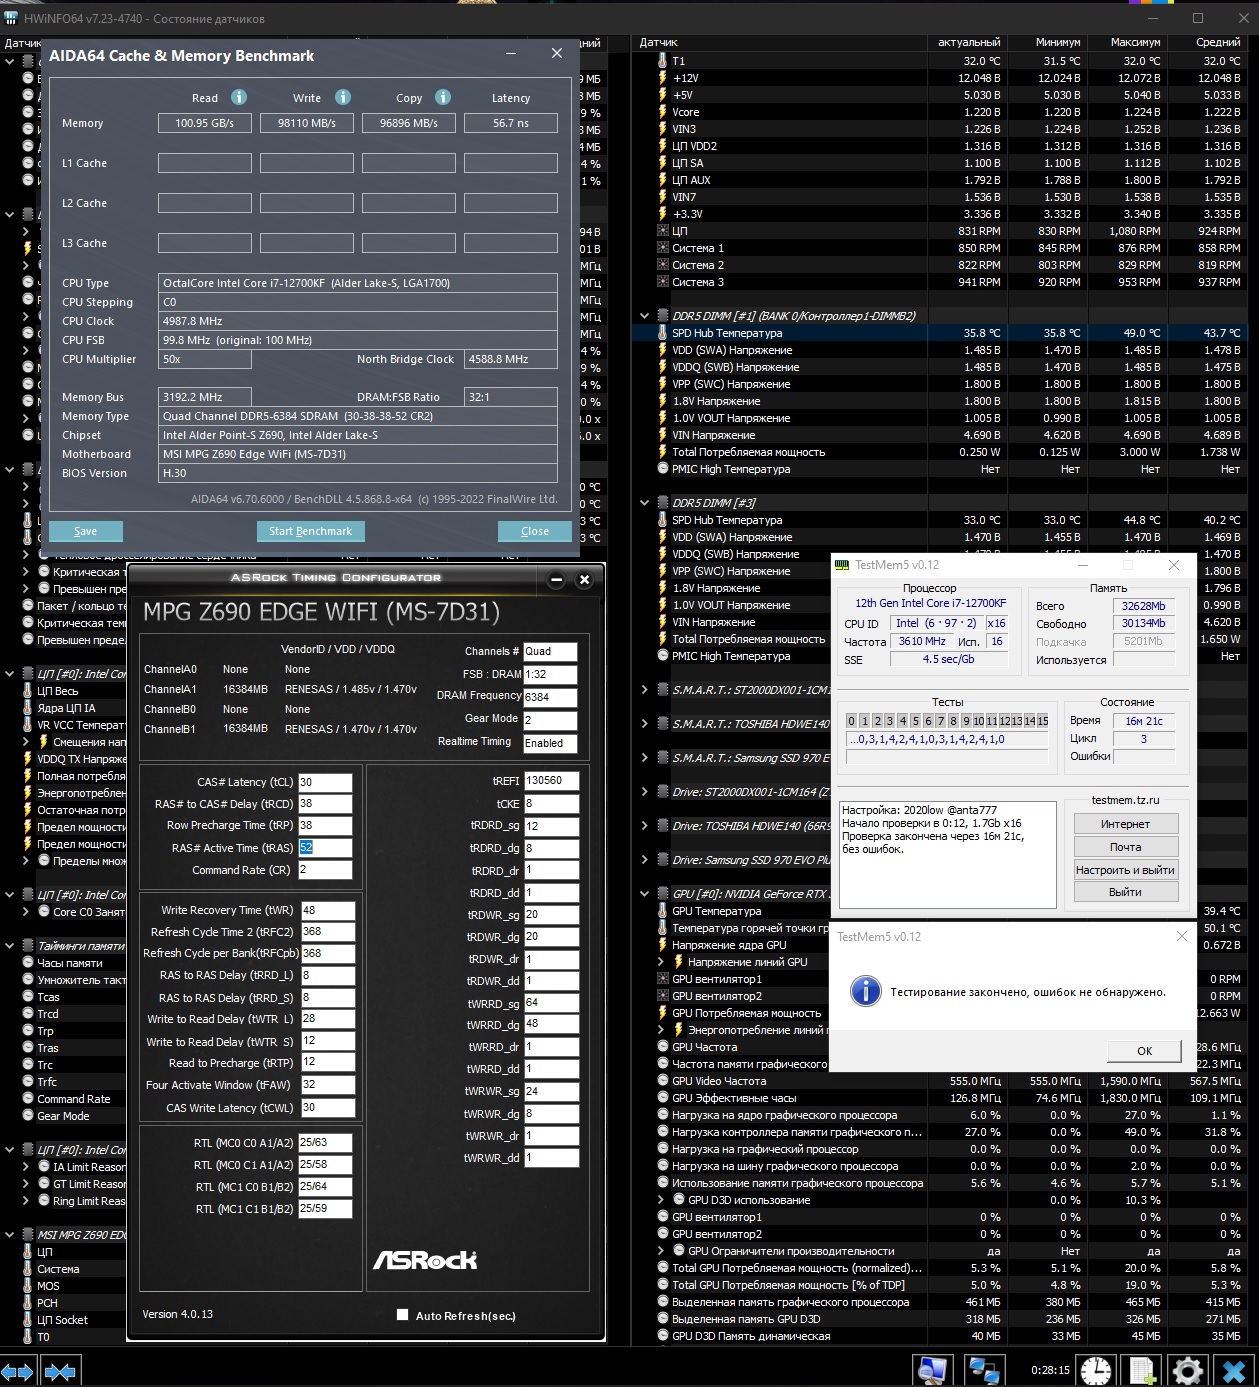Click the round icon of Gear Mode row
Image resolution: width=1259 pixels, height=1387 pixels.
tap(27, 1116)
